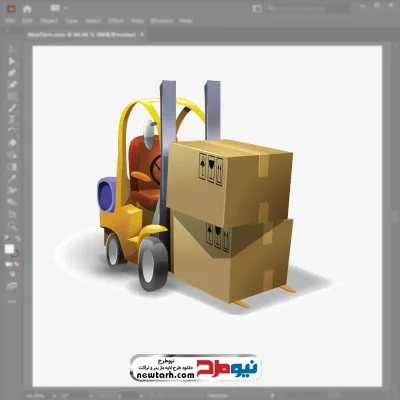The height and width of the screenshot is (400, 400).
Task: Open the Edit toolbar three-dots menu
Action: 12,302
